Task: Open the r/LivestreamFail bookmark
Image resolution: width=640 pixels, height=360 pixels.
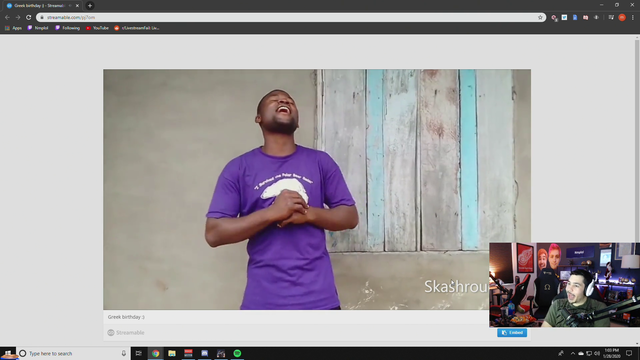Action: 137,28
